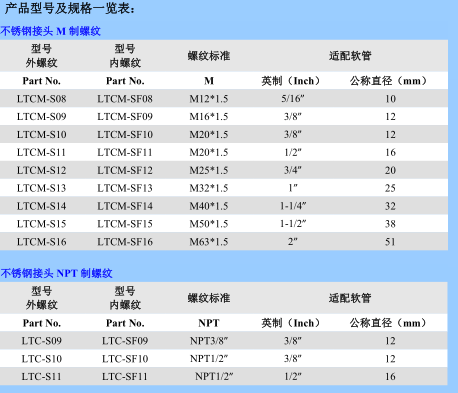Select M20*1.5 in the LTCM-S10 row
The height and width of the screenshot is (393, 458).
209,135
